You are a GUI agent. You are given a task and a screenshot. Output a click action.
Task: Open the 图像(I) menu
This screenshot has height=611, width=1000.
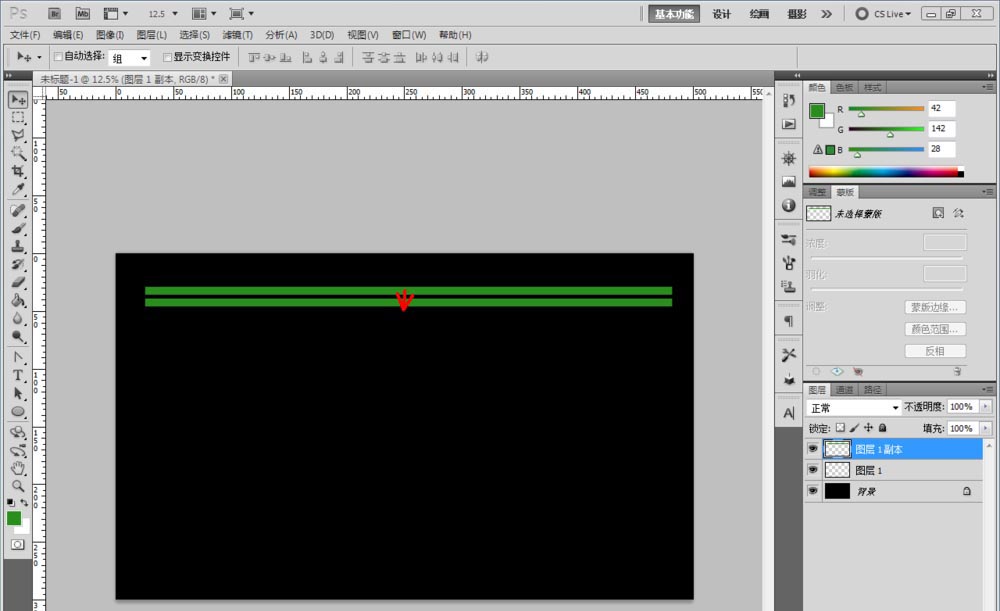(110, 35)
